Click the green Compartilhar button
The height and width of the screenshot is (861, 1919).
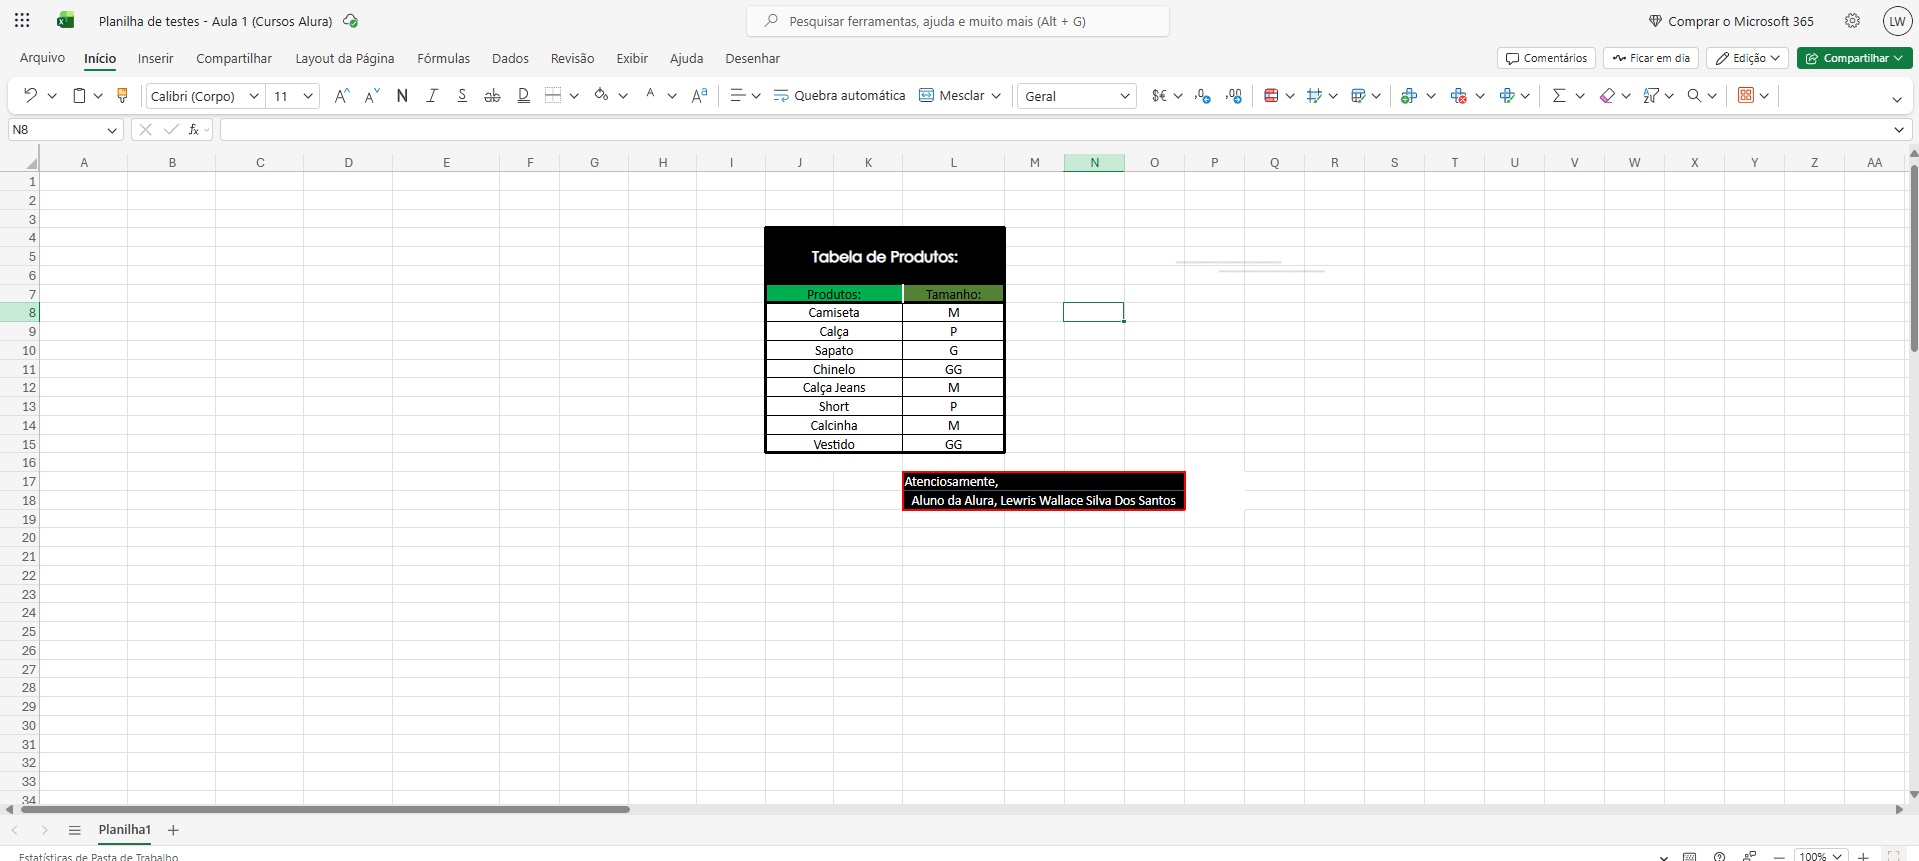point(1854,58)
